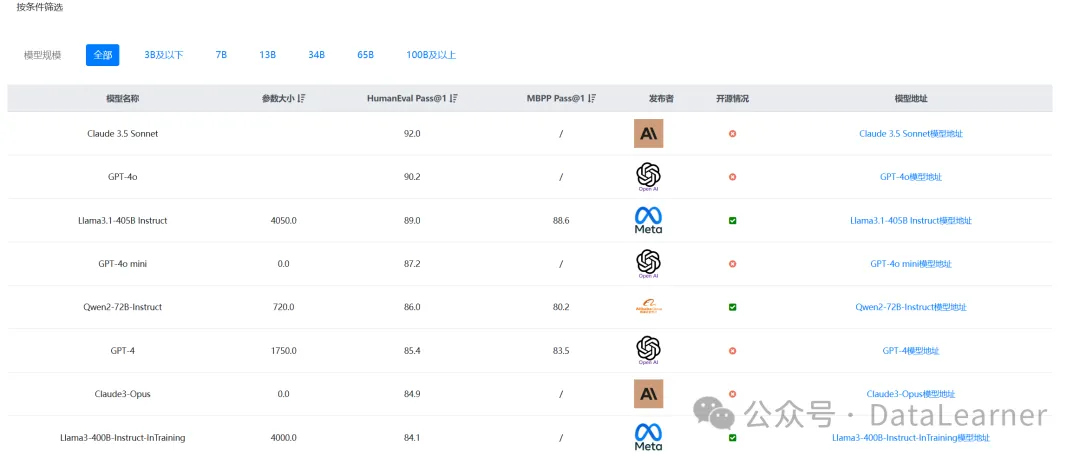This screenshot has height=458, width=1080.
Task: Click parameter size 4000.0
Action: [284, 437]
